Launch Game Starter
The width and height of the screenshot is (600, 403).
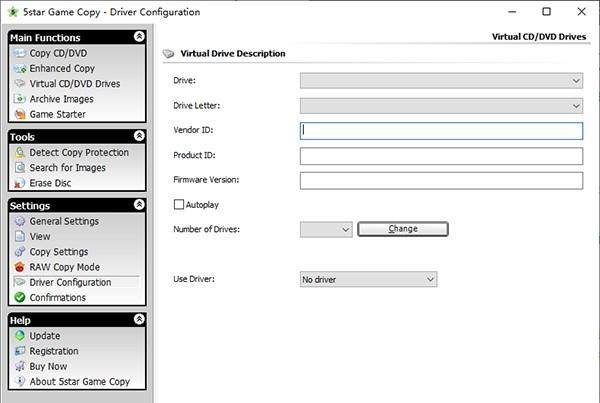pos(58,114)
